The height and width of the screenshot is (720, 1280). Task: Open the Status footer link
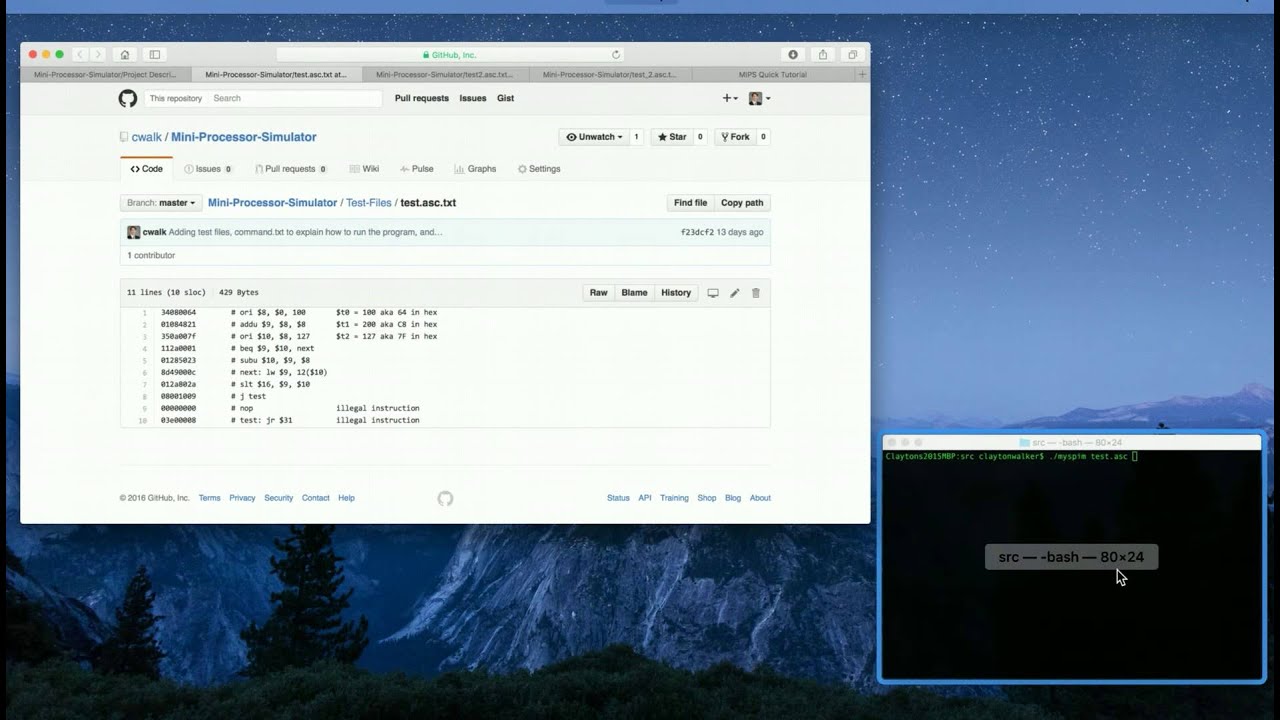618,498
